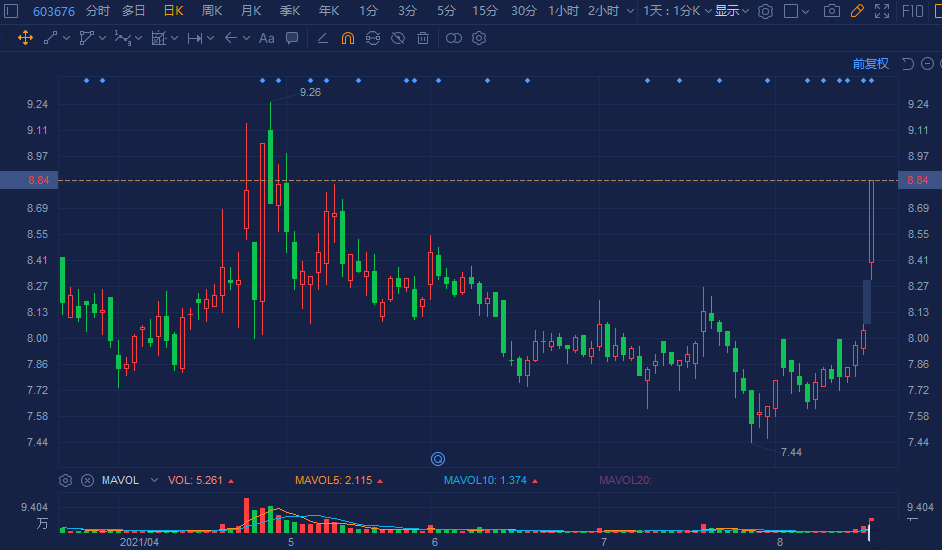942x550 pixels.
Task: Select the ruler measurement chart tool
Action: (x=159, y=38)
